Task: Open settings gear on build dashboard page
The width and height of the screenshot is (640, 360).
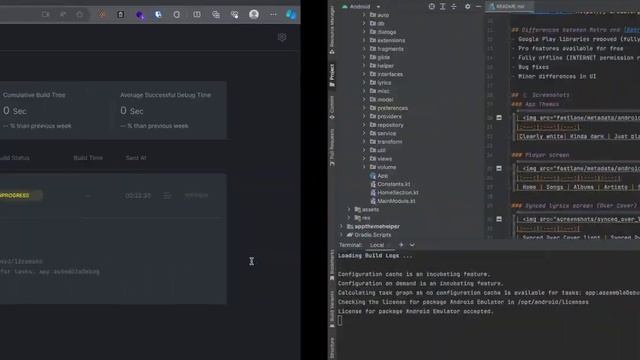Action: point(282,38)
